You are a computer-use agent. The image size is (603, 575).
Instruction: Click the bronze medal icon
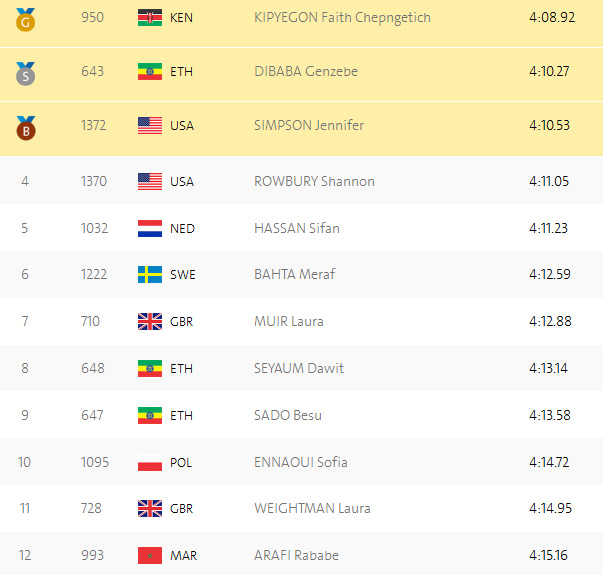click(25, 126)
